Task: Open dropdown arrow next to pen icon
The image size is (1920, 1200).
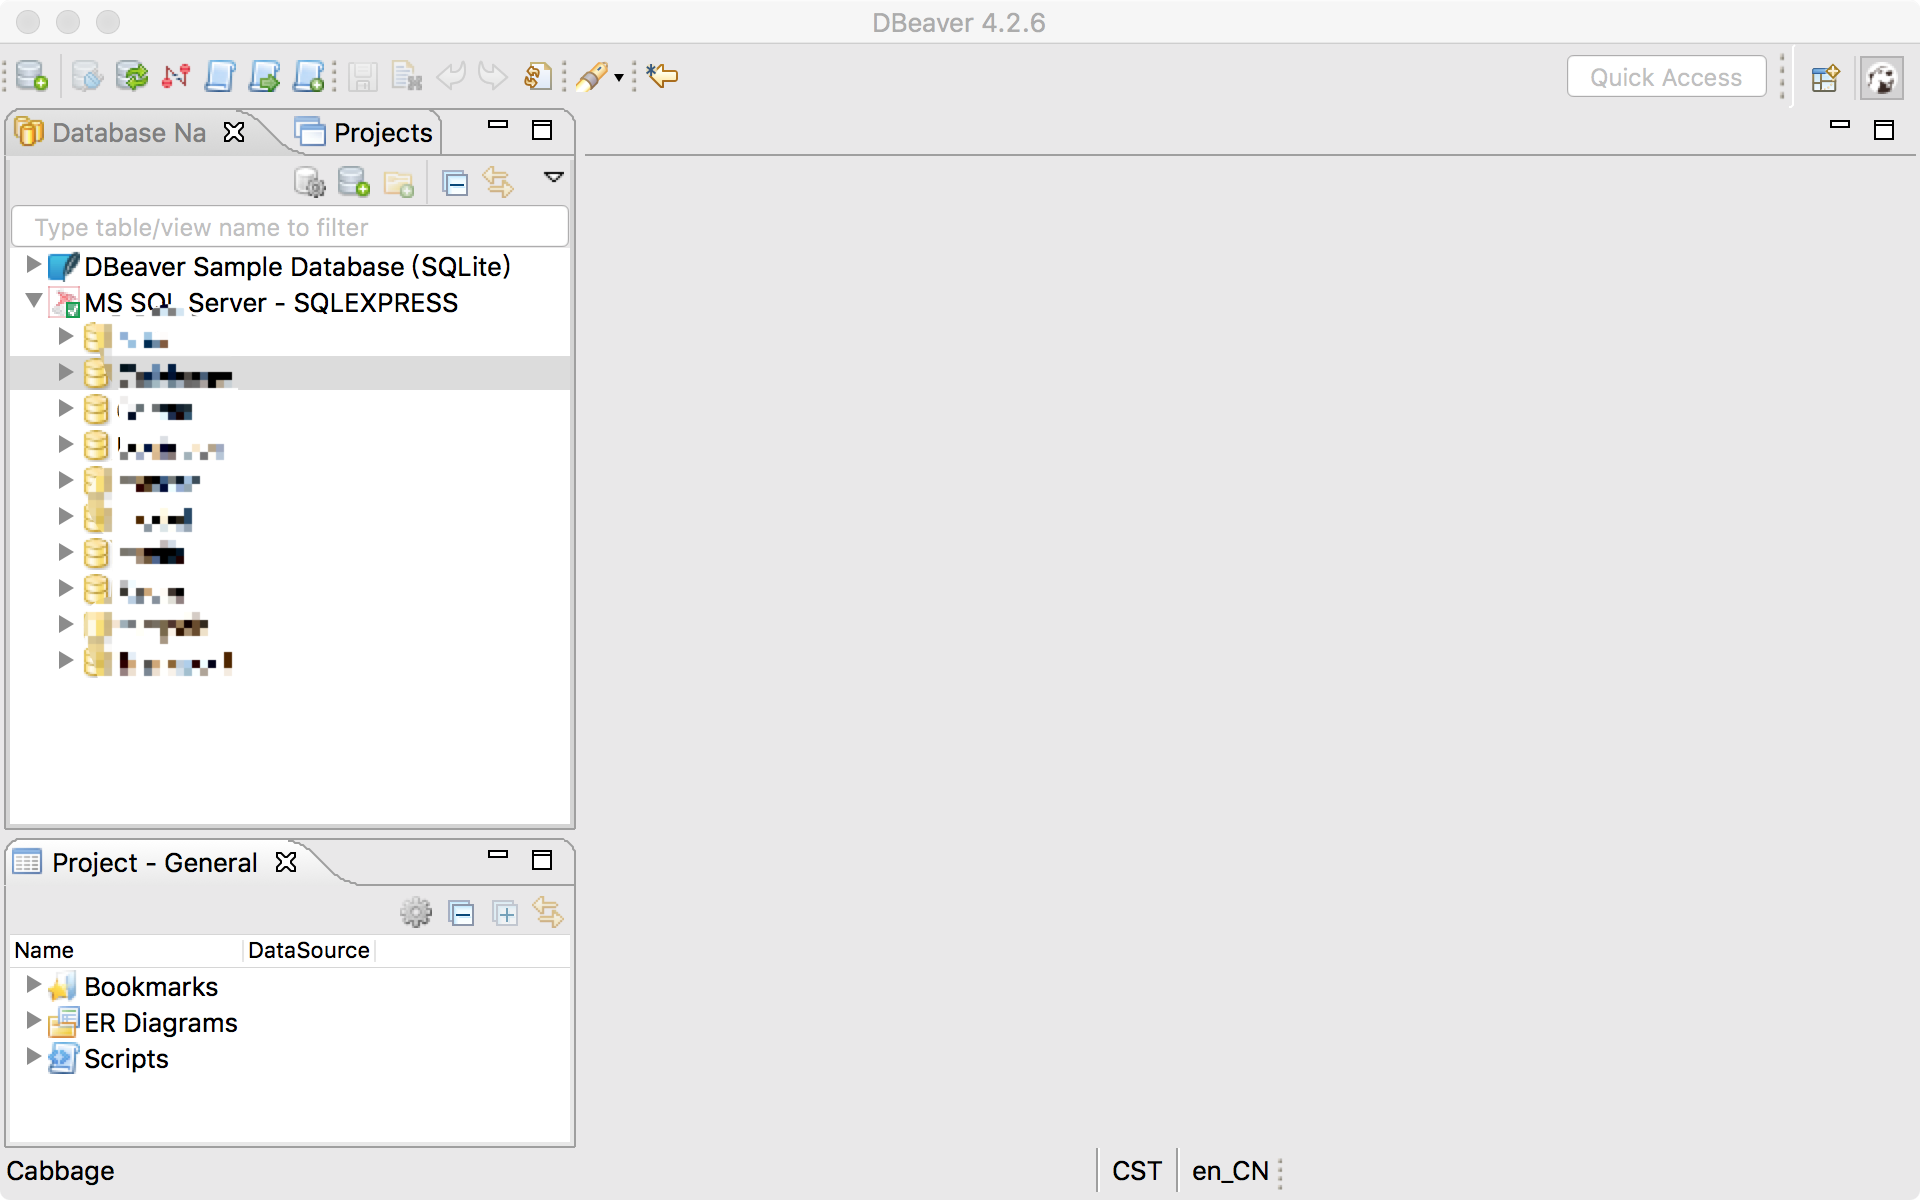Action: [x=619, y=77]
